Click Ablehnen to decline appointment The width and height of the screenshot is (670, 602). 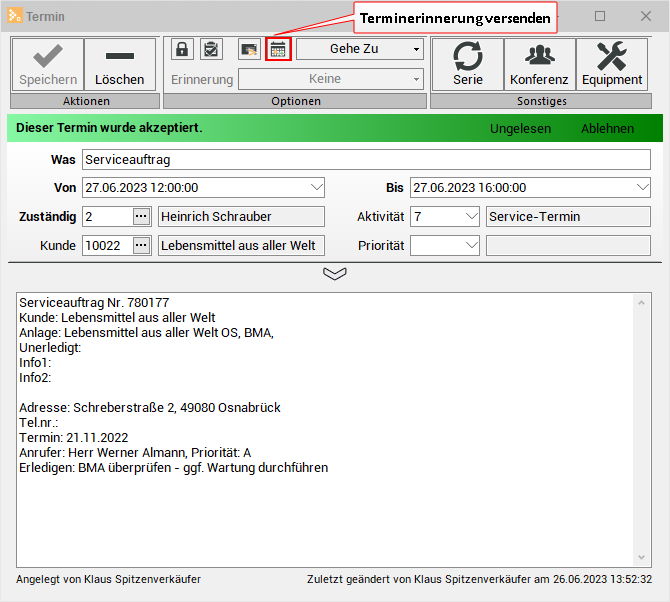(x=607, y=128)
